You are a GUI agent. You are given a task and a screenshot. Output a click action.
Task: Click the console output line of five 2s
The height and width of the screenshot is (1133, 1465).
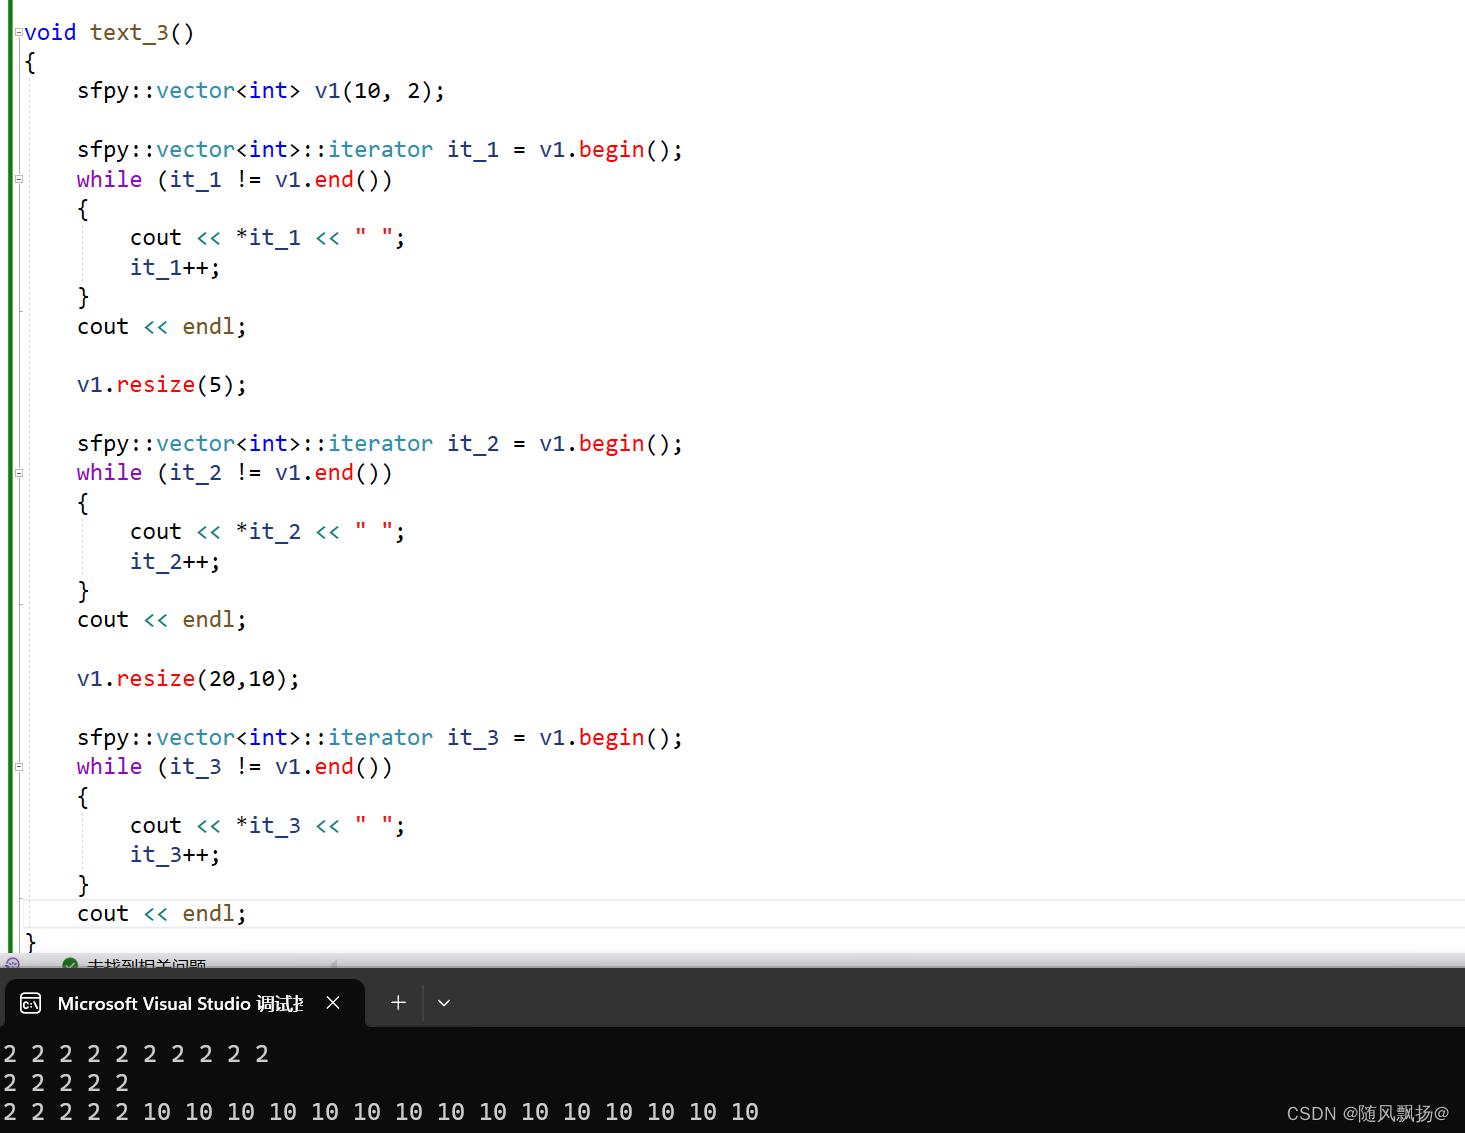pyautogui.click(x=66, y=1083)
